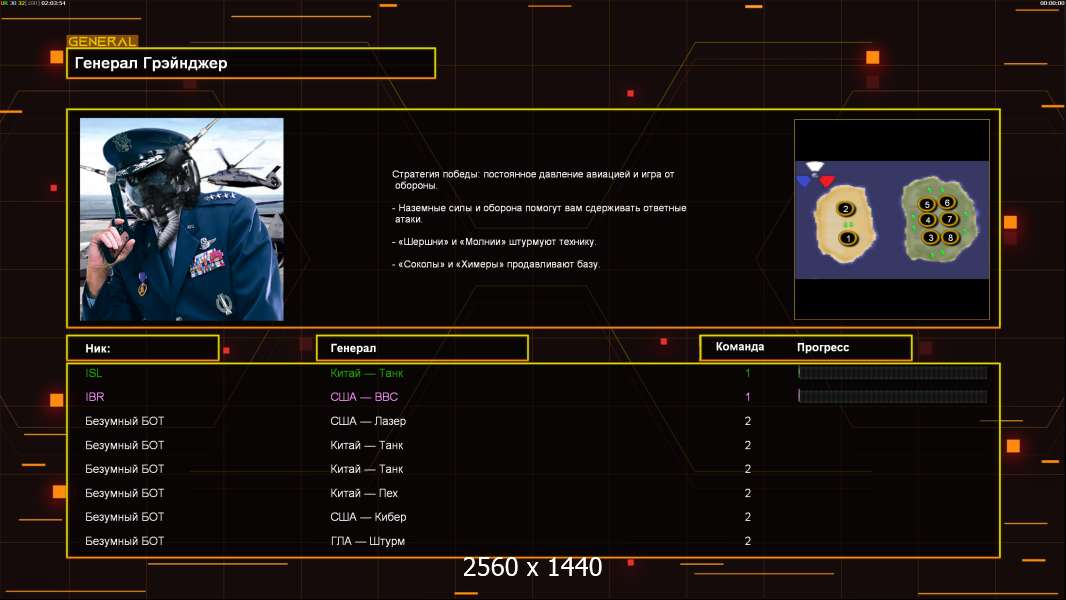The image size is (1066, 600).
Task: Click the IBR loading progress bar
Action: (x=892, y=397)
